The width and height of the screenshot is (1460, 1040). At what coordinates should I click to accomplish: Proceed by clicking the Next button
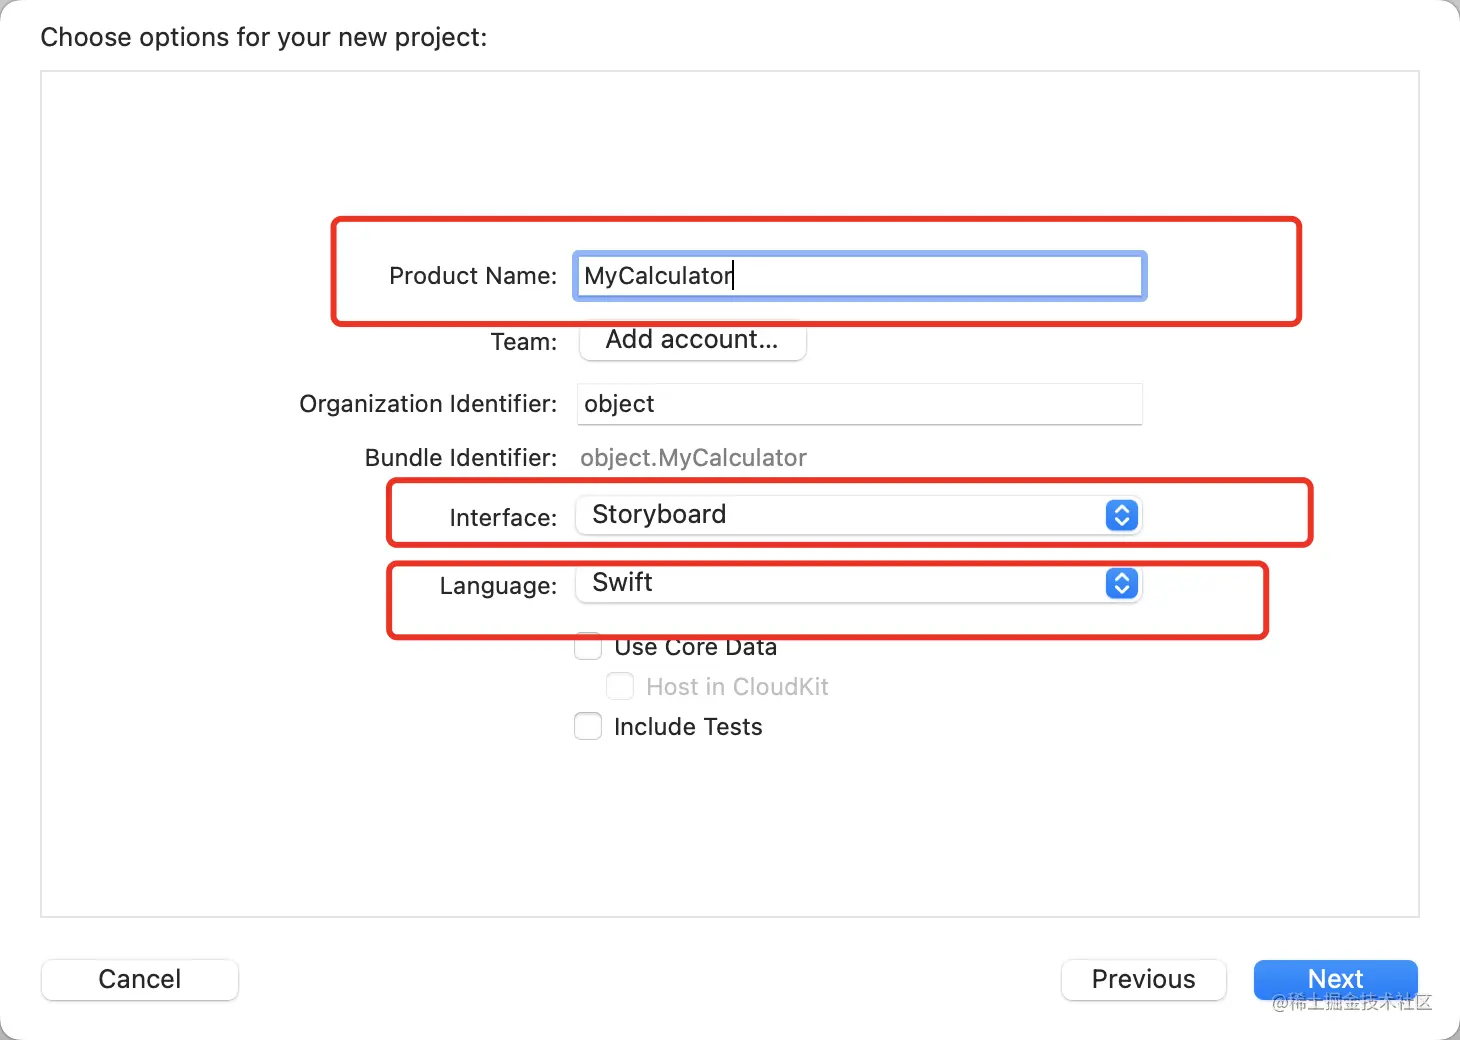(1335, 978)
